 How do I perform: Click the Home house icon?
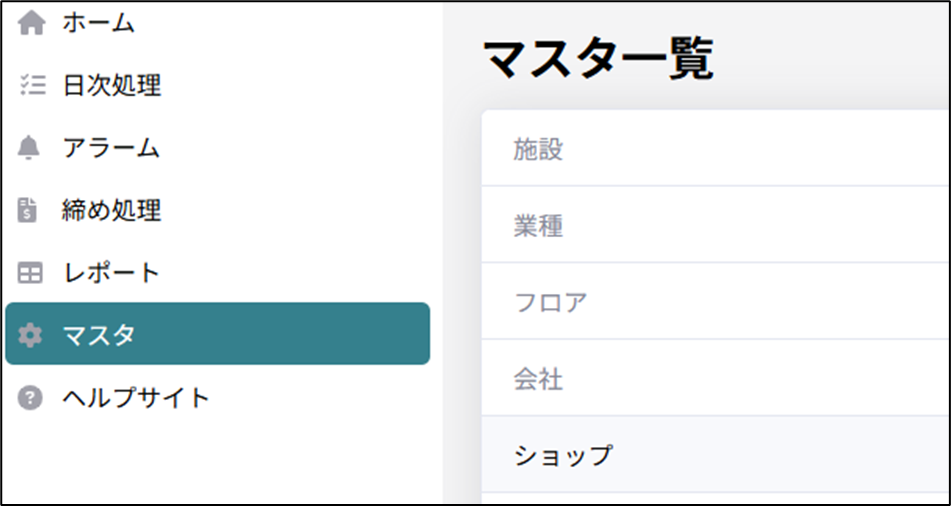point(32,24)
